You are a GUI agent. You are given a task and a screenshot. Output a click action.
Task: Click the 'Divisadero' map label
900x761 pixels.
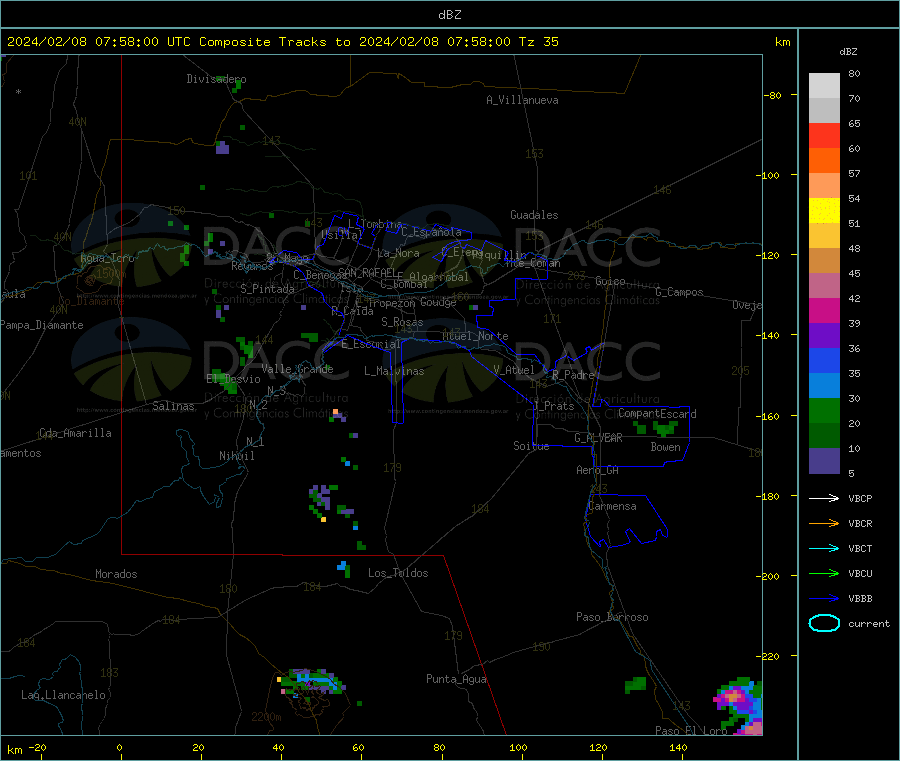tap(216, 79)
